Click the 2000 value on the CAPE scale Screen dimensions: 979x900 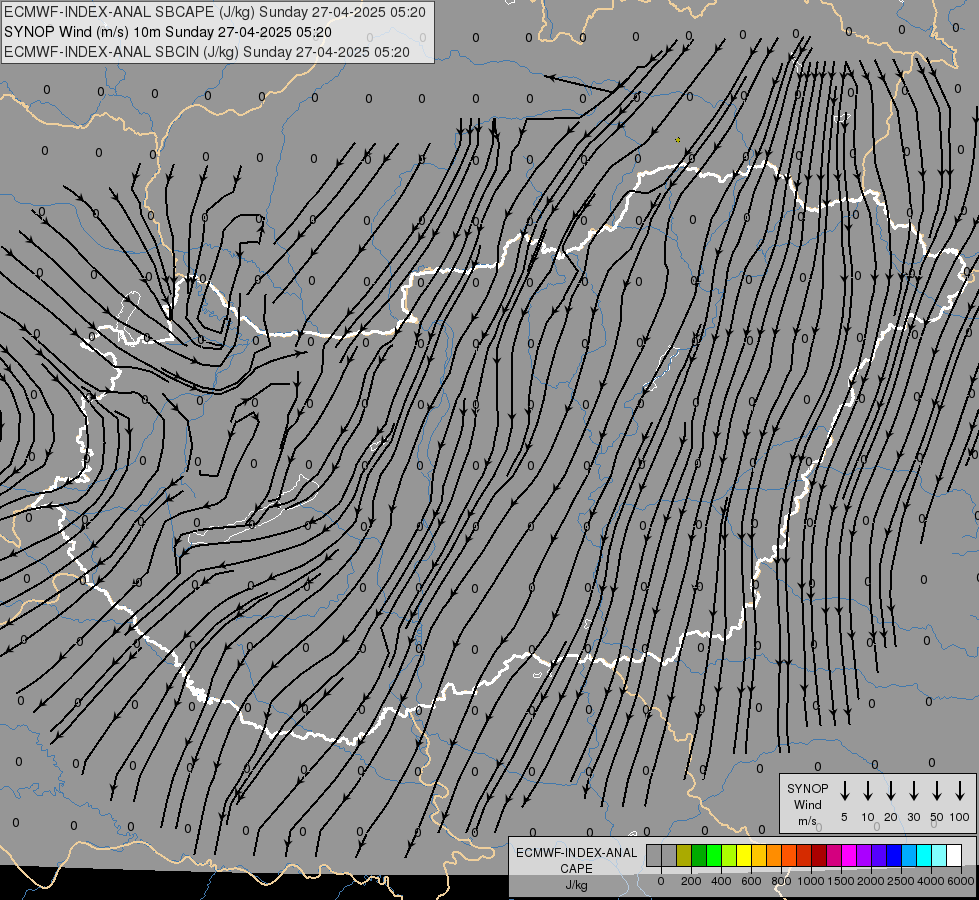click(871, 881)
